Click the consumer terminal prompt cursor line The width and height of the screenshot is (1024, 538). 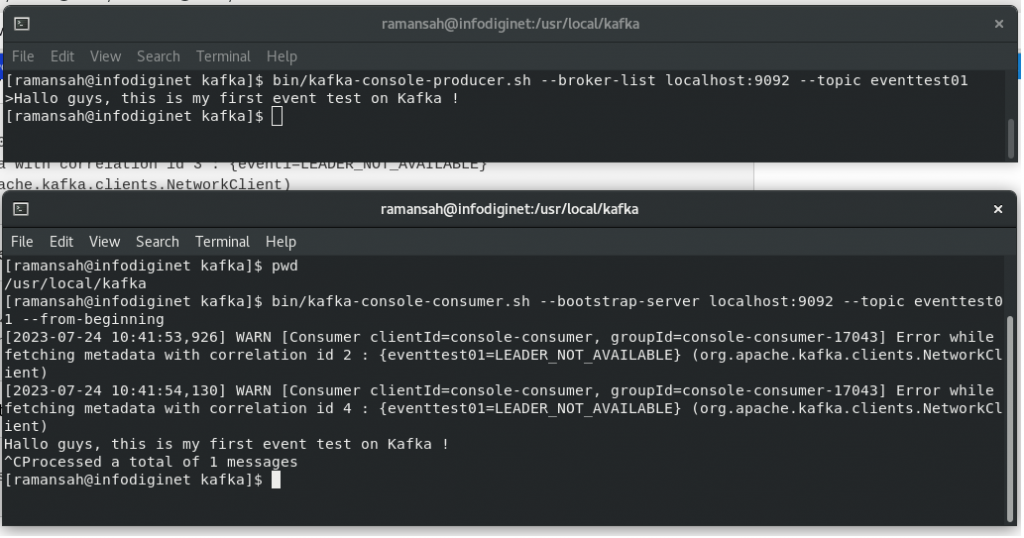(142, 480)
